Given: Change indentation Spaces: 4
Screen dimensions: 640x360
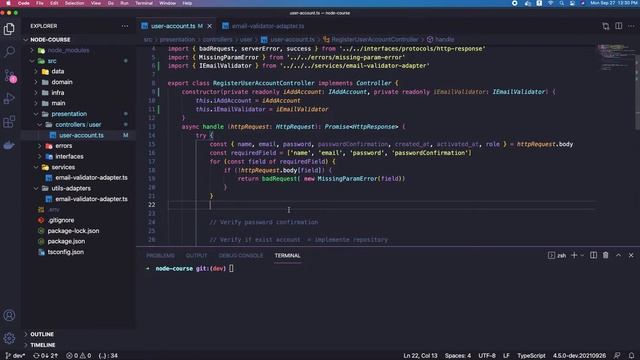Looking at the screenshot, I should point(458,356).
